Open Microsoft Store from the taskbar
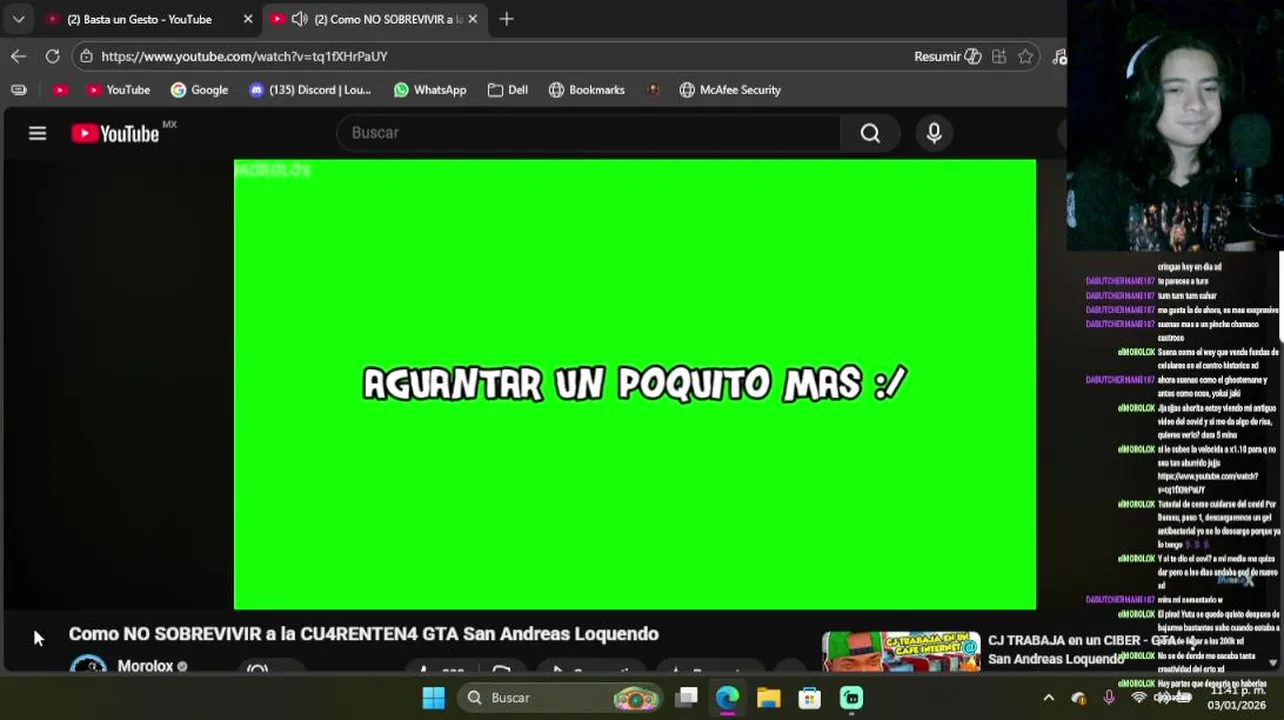This screenshot has width=1284, height=720. tap(809, 697)
